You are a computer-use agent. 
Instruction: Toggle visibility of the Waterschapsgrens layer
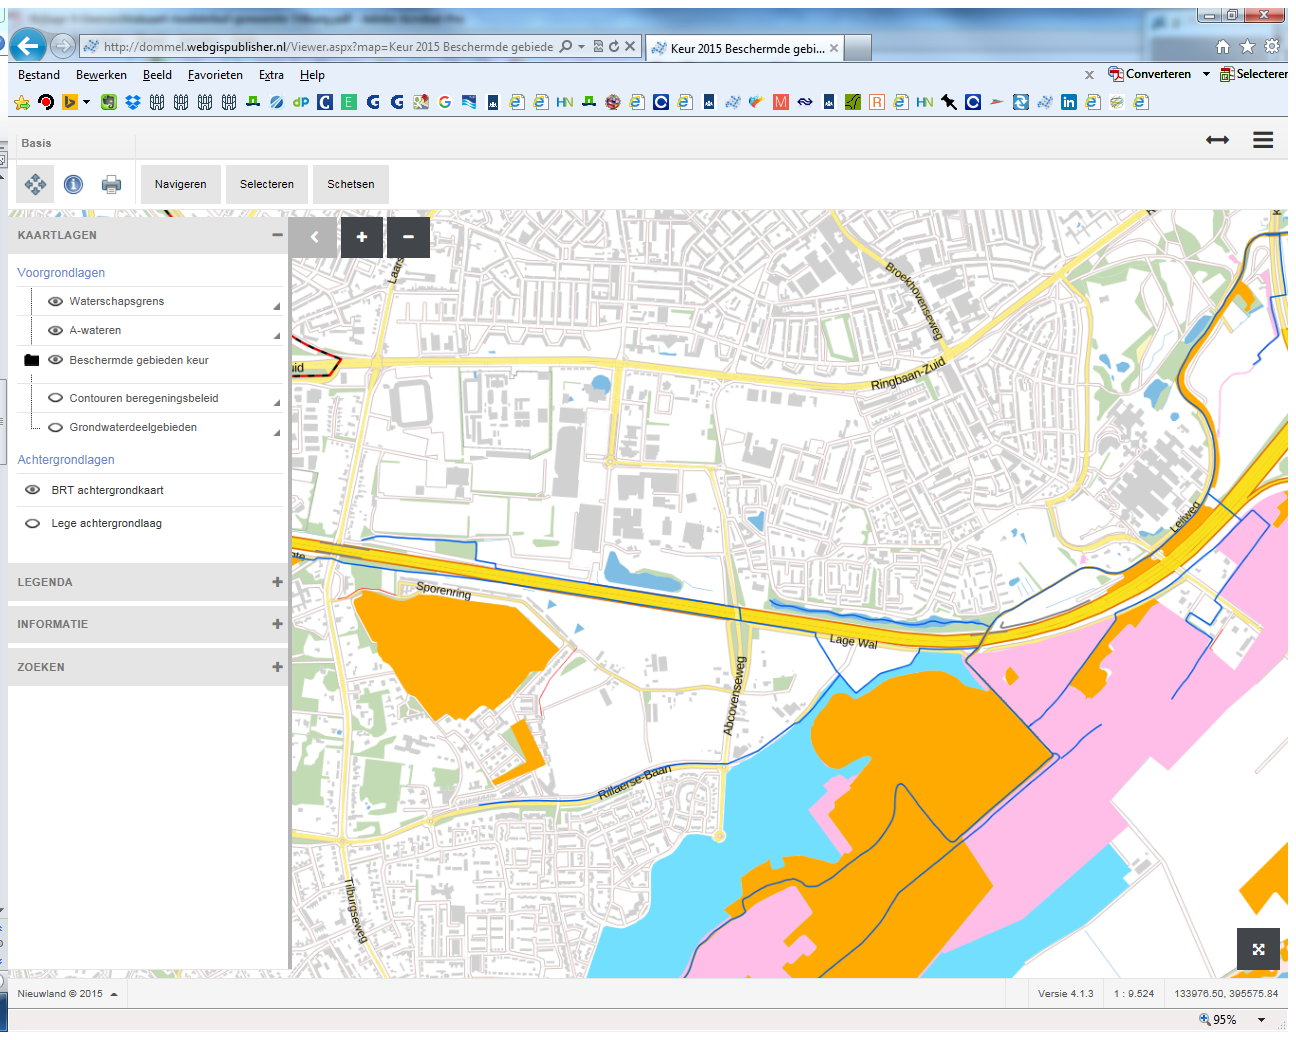click(x=56, y=301)
